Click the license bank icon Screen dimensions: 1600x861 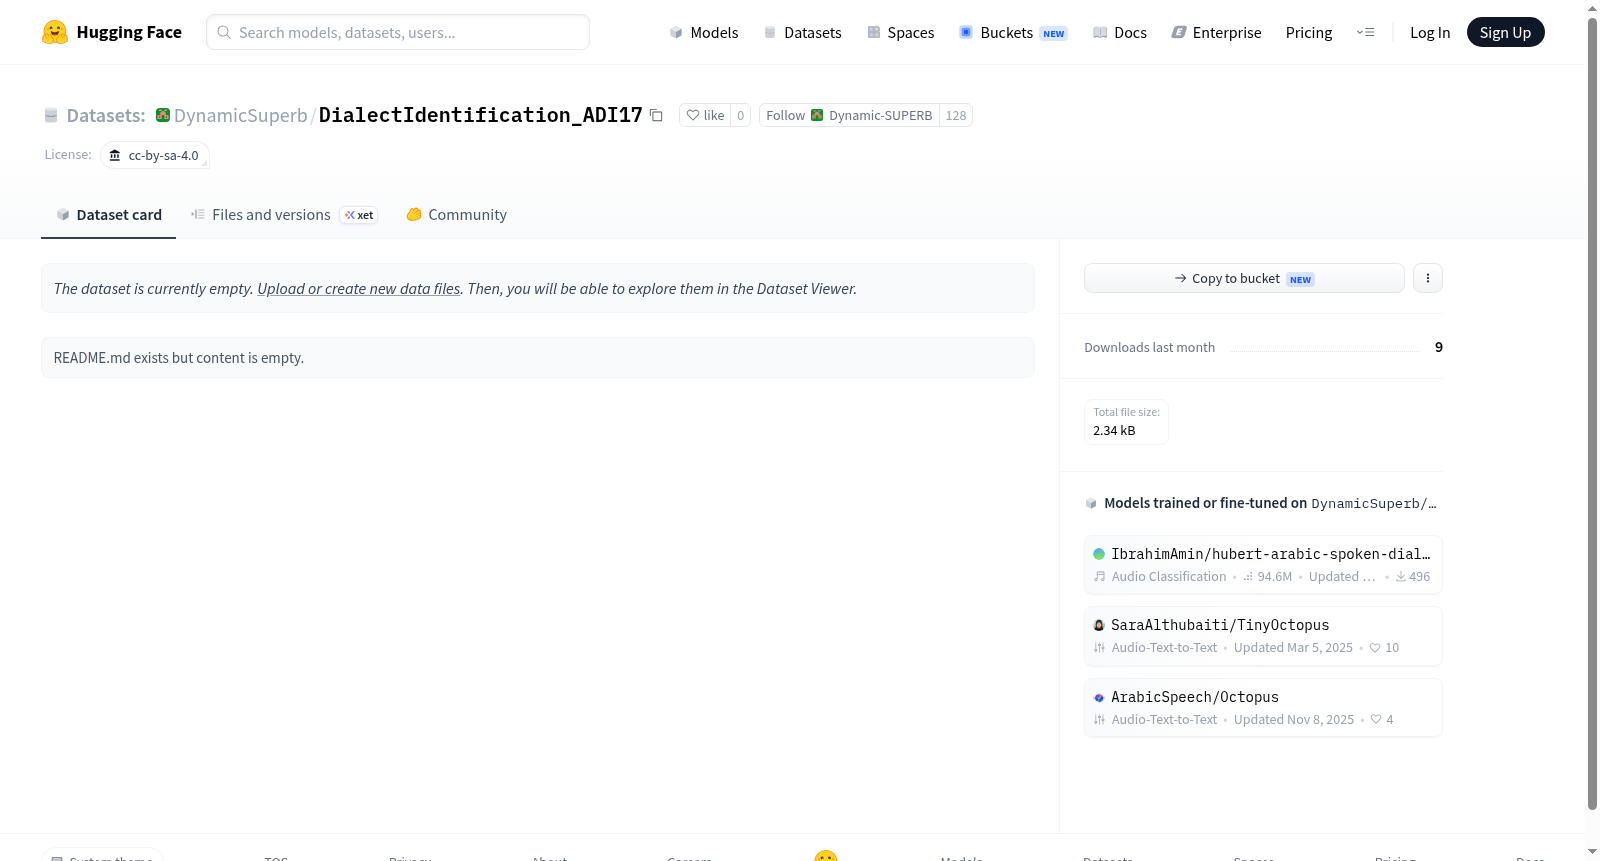pos(115,155)
